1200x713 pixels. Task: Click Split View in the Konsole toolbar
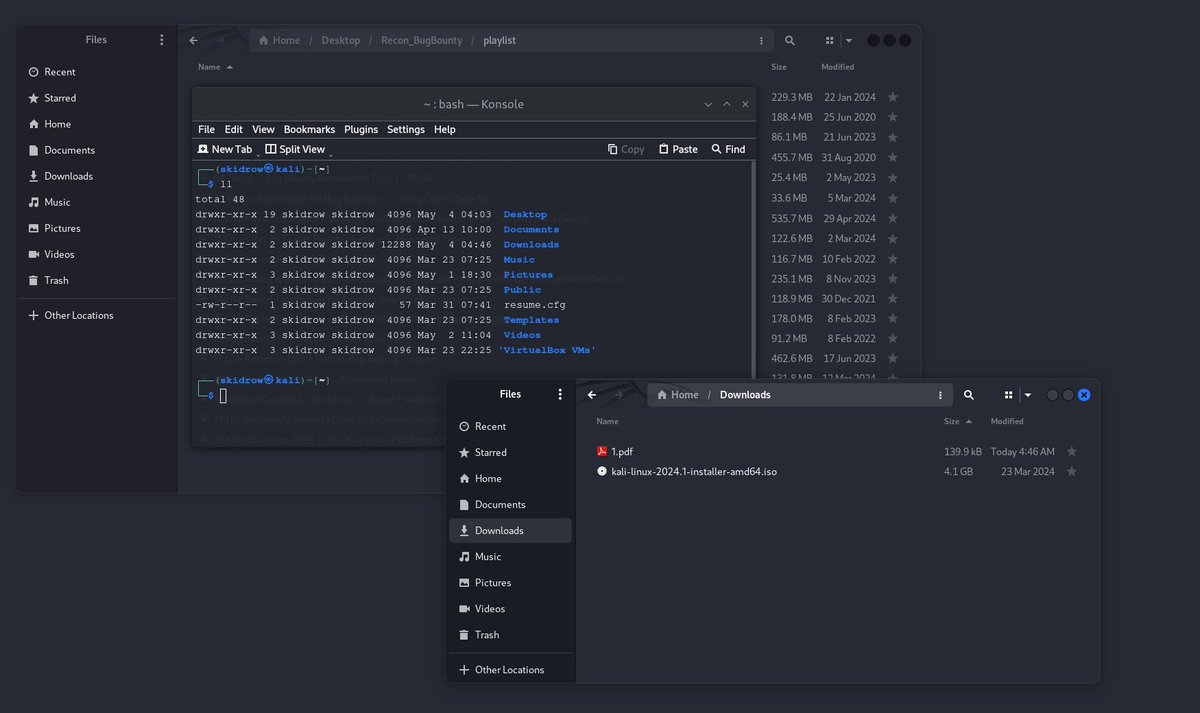click(295, 149)
